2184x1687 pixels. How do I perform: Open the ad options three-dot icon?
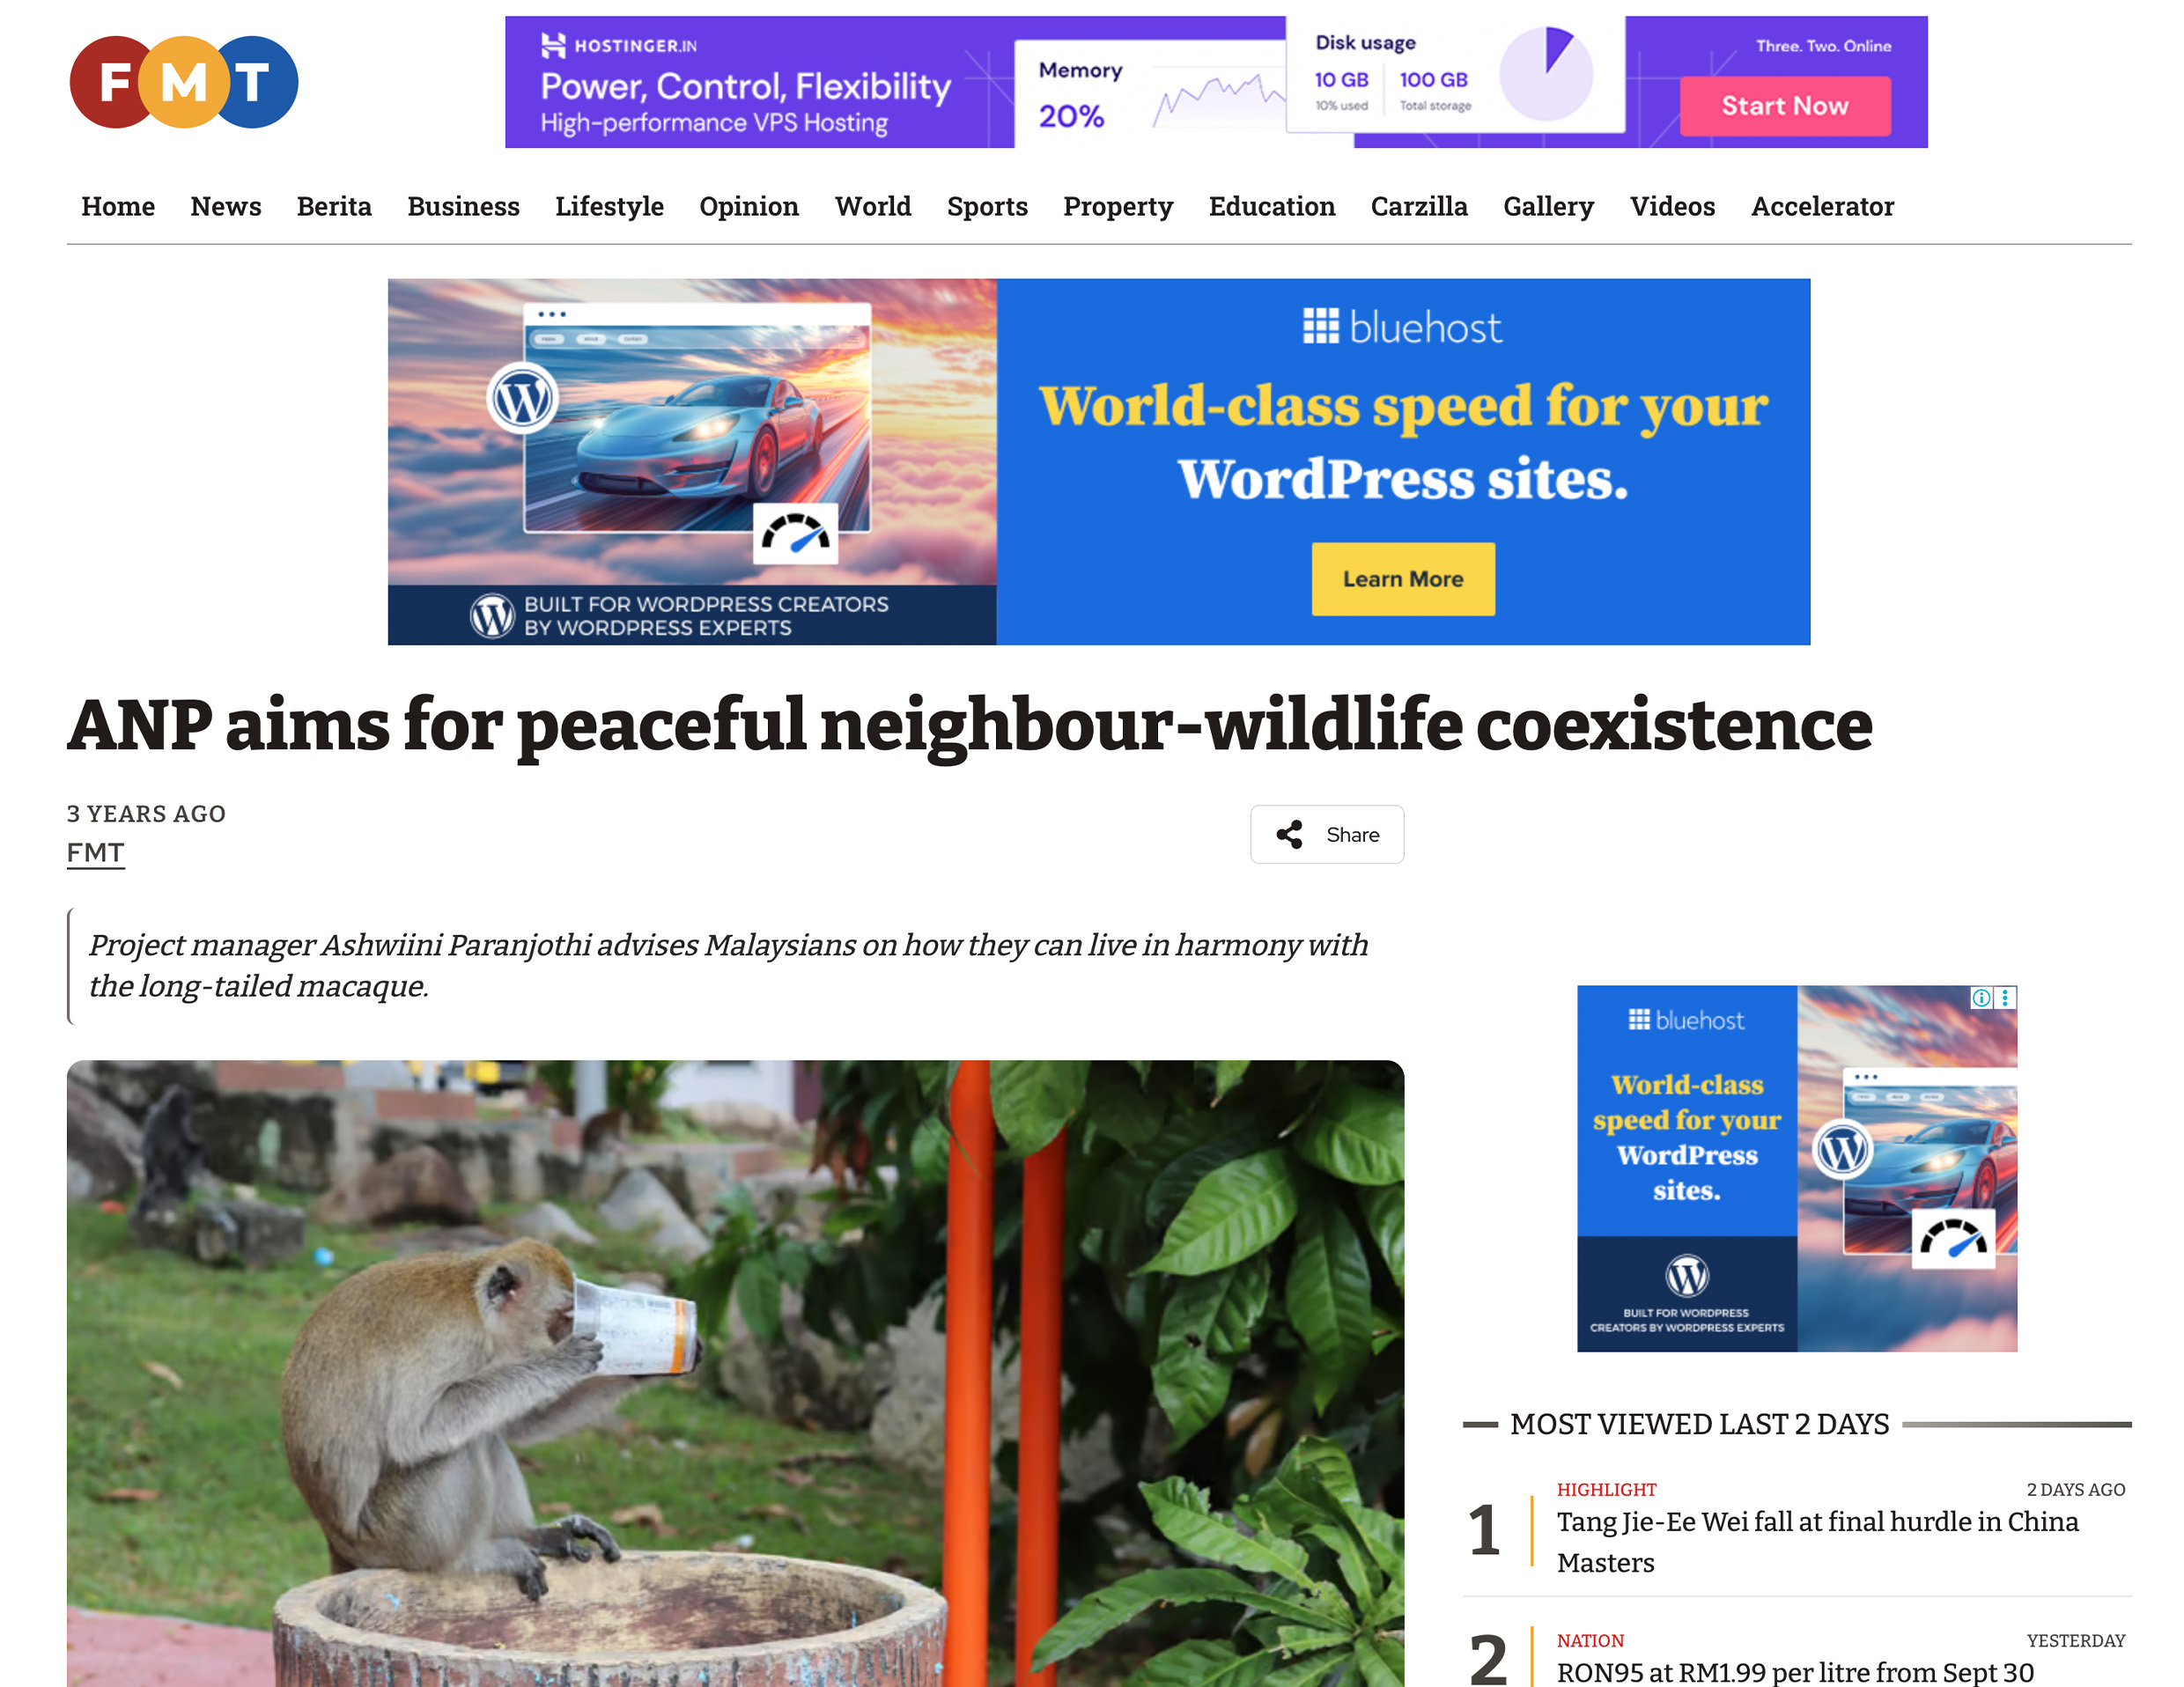(2005, 998)
